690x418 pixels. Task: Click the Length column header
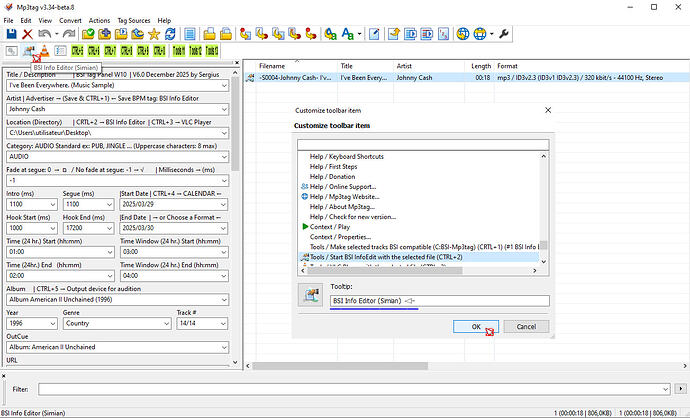(x=480, y=66)
